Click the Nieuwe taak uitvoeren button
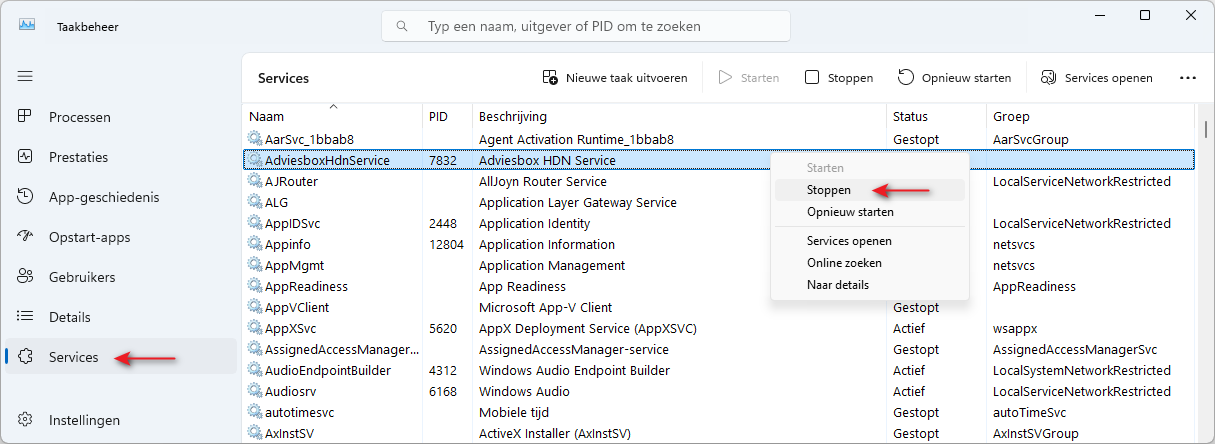 coord(615,77)
